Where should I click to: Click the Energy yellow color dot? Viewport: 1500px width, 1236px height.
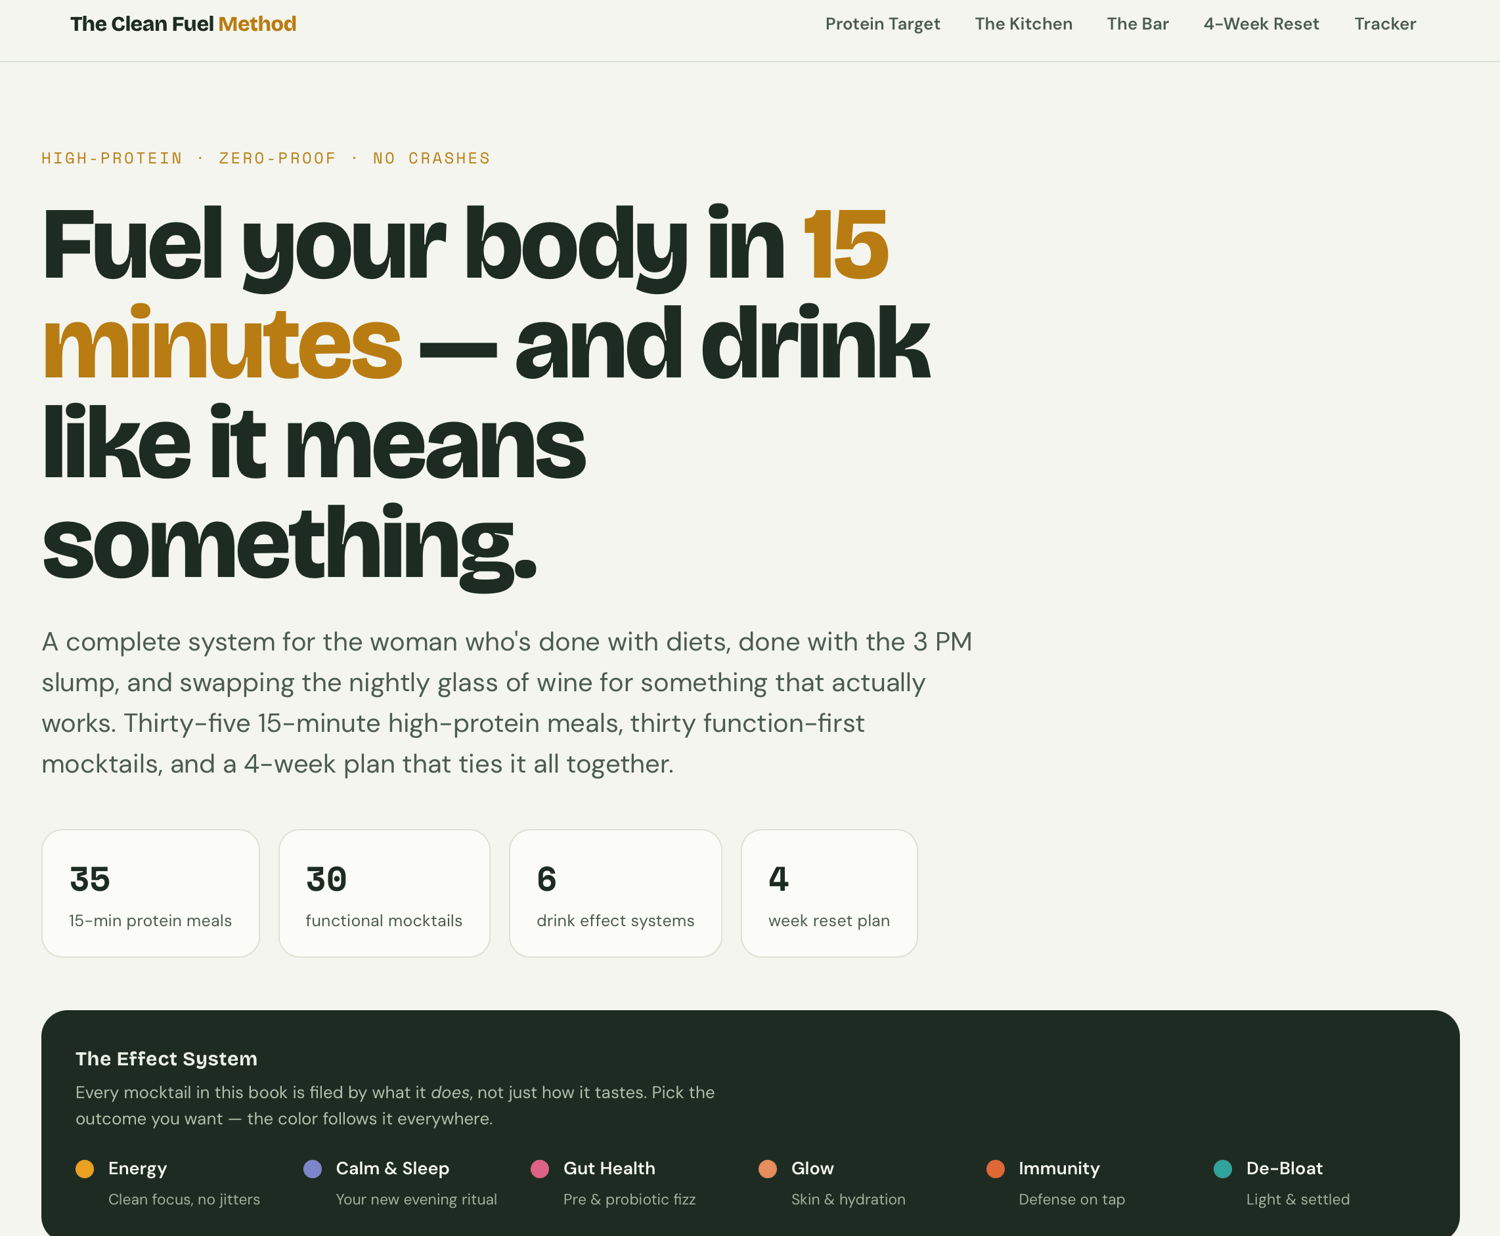click(85, 1169)
